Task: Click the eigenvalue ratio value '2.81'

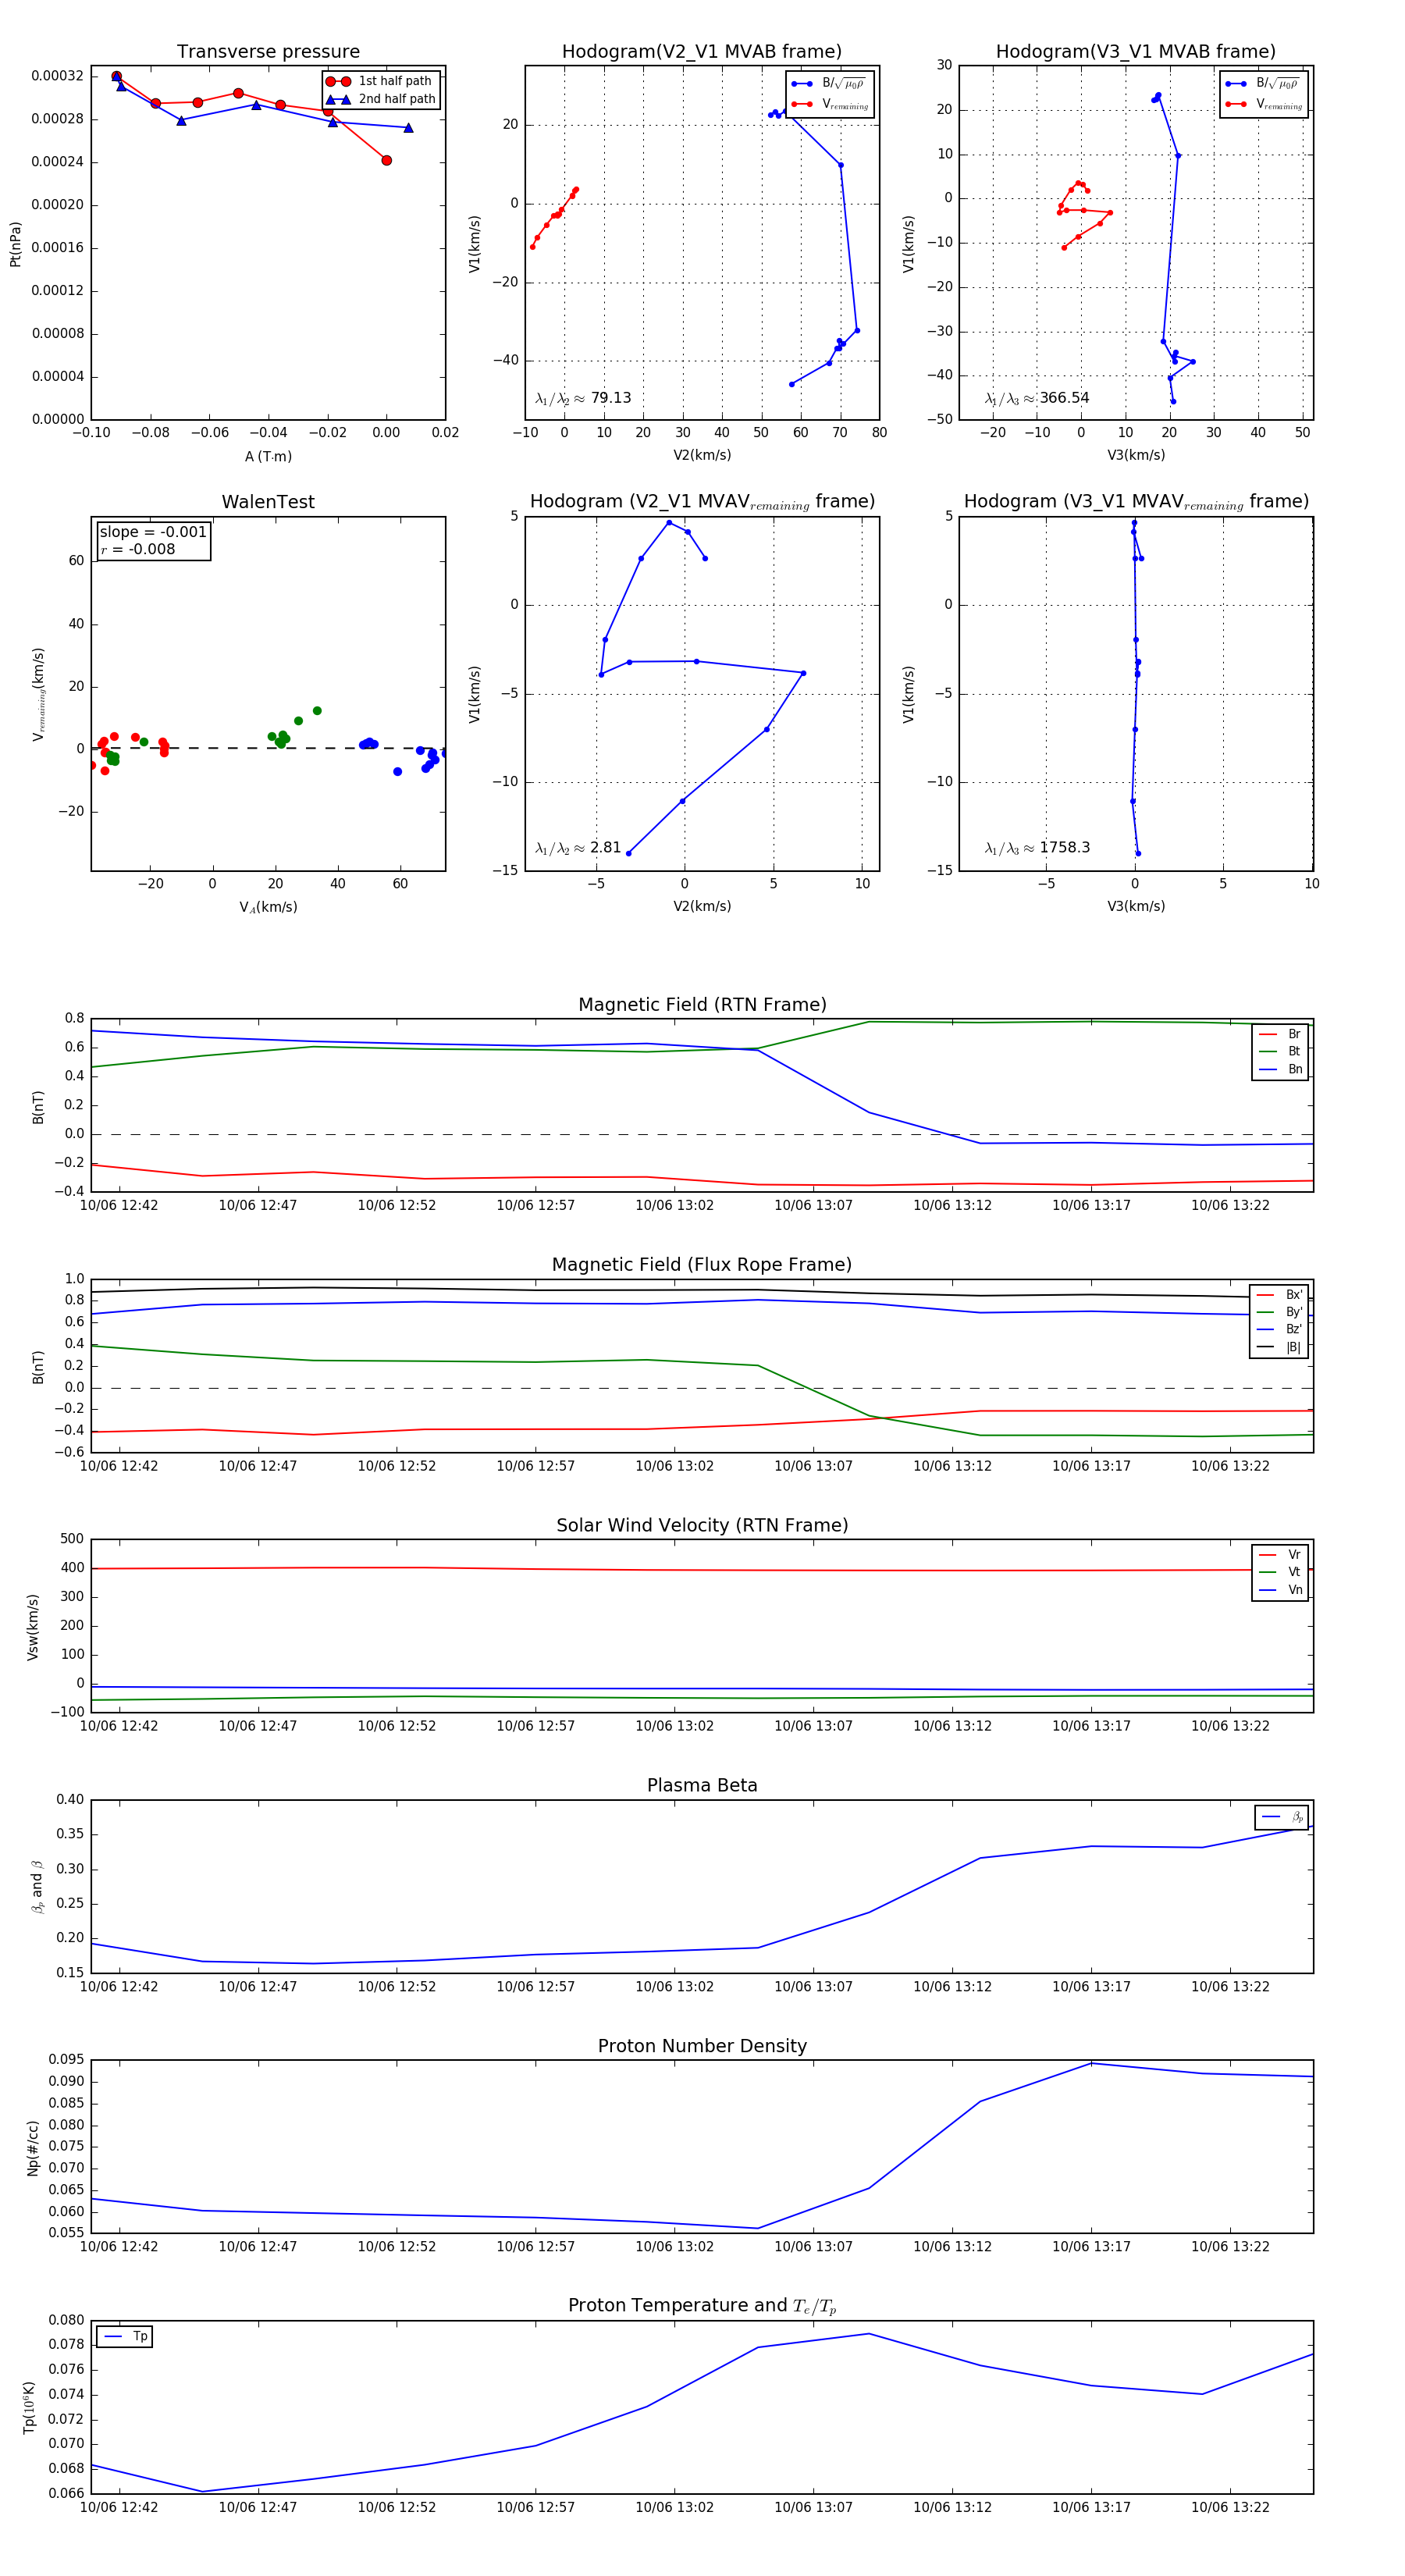Action: [x=606, y=848]
